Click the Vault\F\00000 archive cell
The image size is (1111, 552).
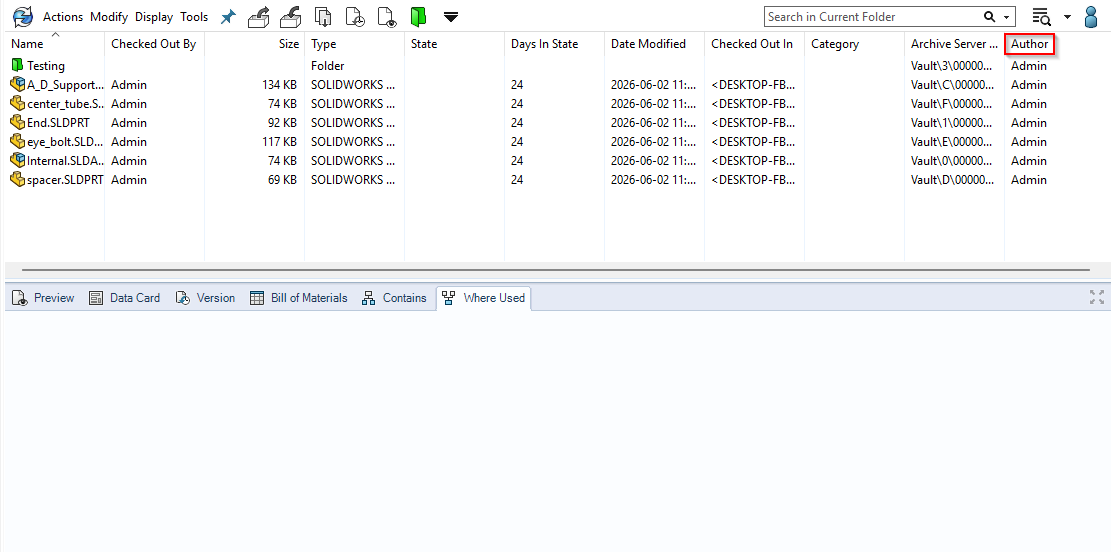pyautogui.click(x=954, y=104)
